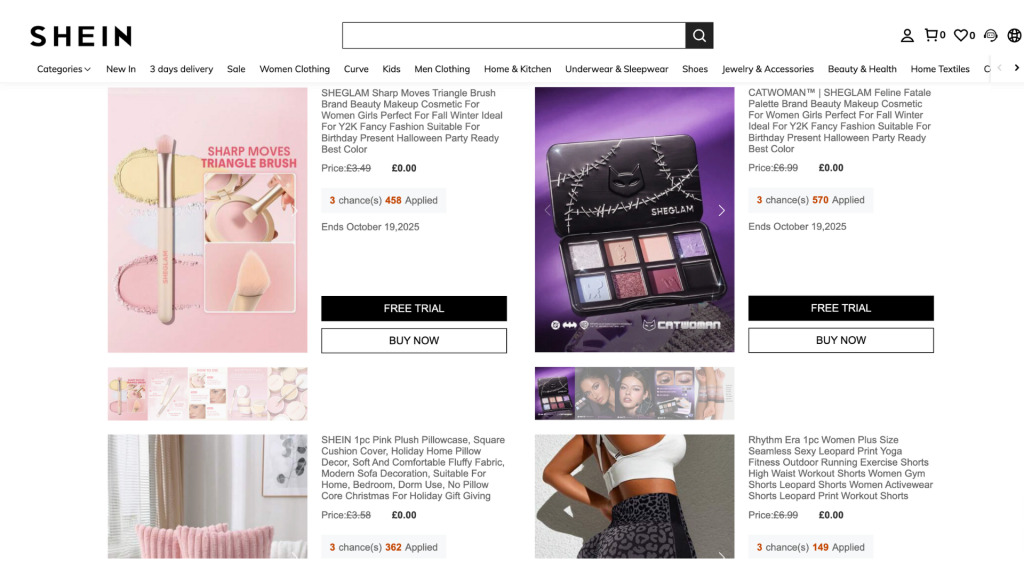Image resolution: width=1024 pixels, height=576 pixels.
Task: Click BUY NOW for Catwoman palette
Action: click(x=840, y=340)
